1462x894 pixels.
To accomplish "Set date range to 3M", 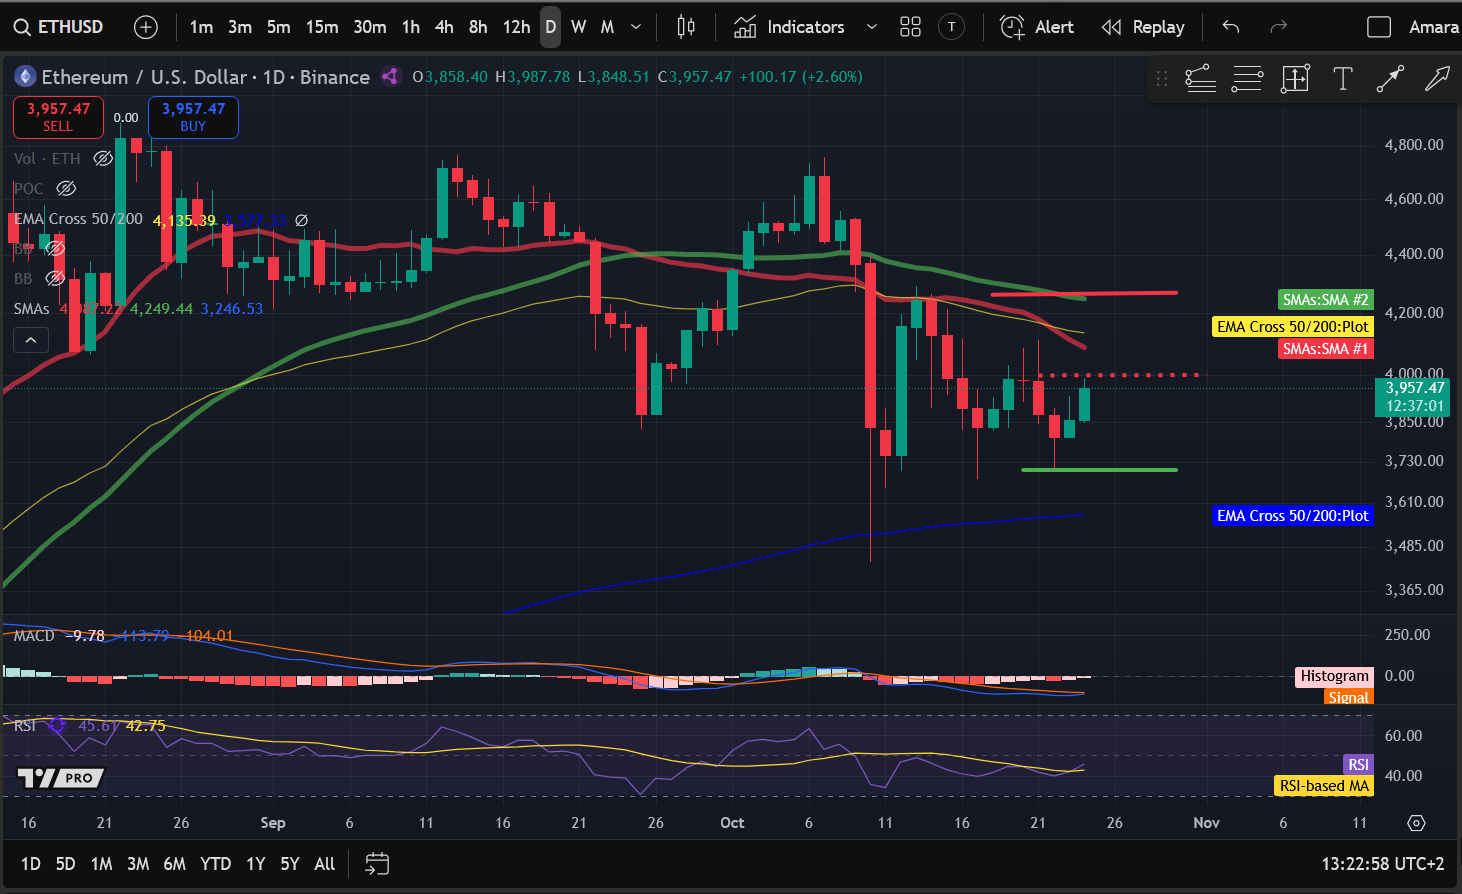I will point(138,864).
